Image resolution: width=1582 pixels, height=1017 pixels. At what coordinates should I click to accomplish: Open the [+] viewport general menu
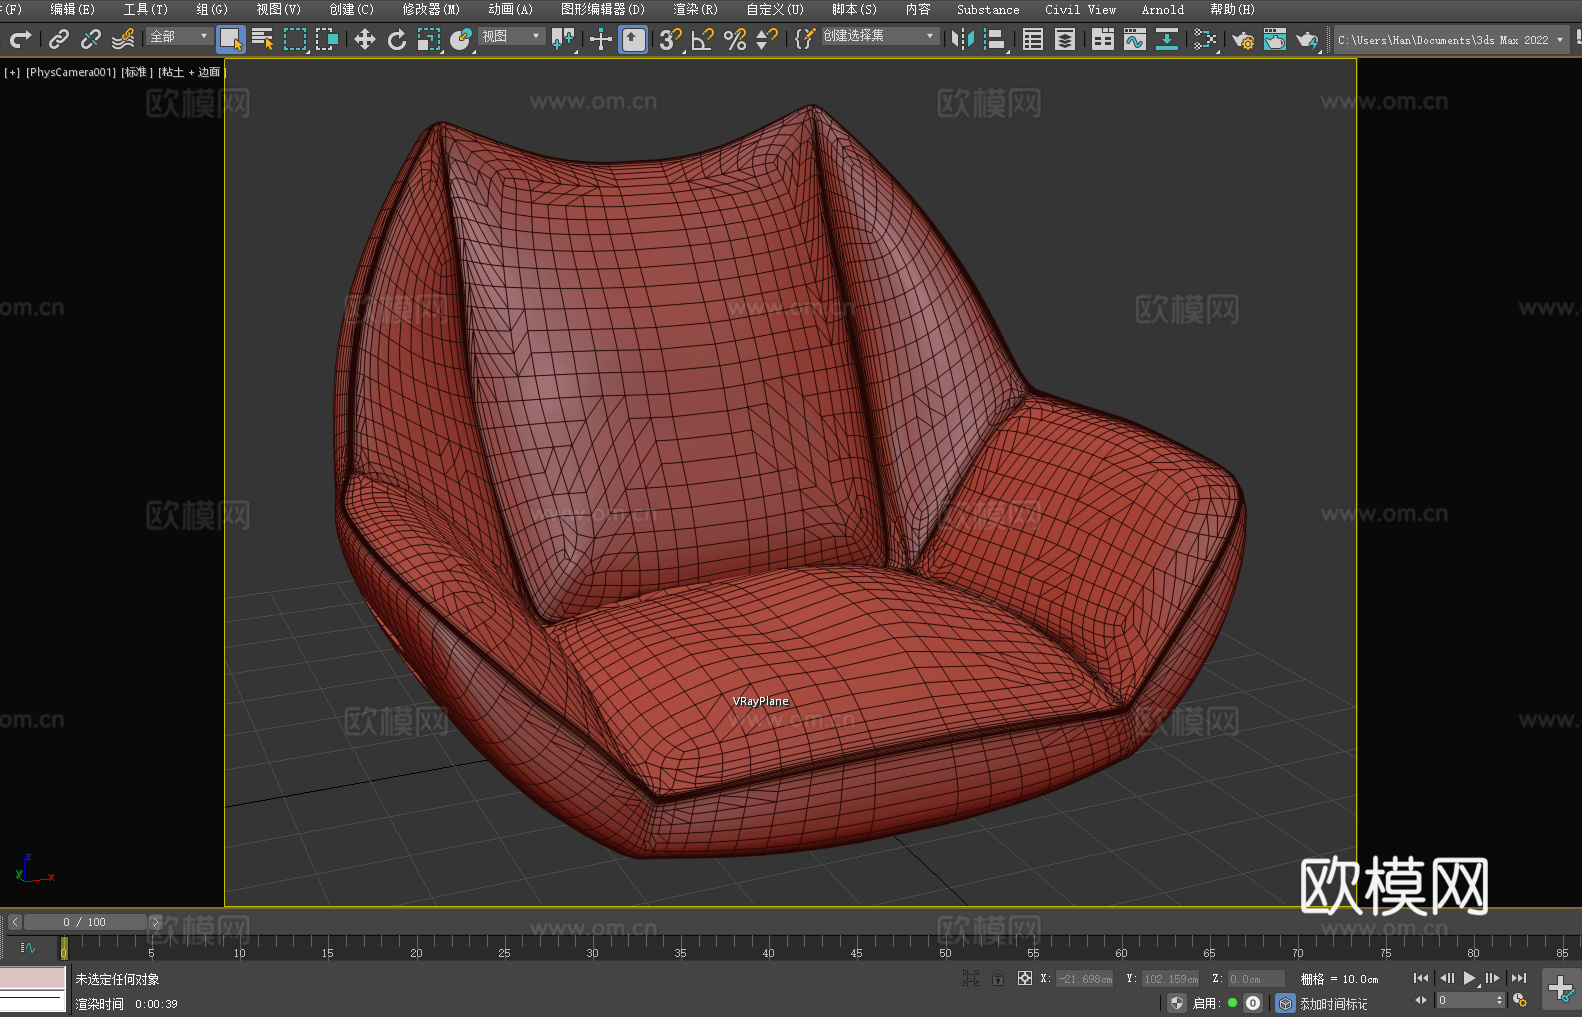(12, 72)
